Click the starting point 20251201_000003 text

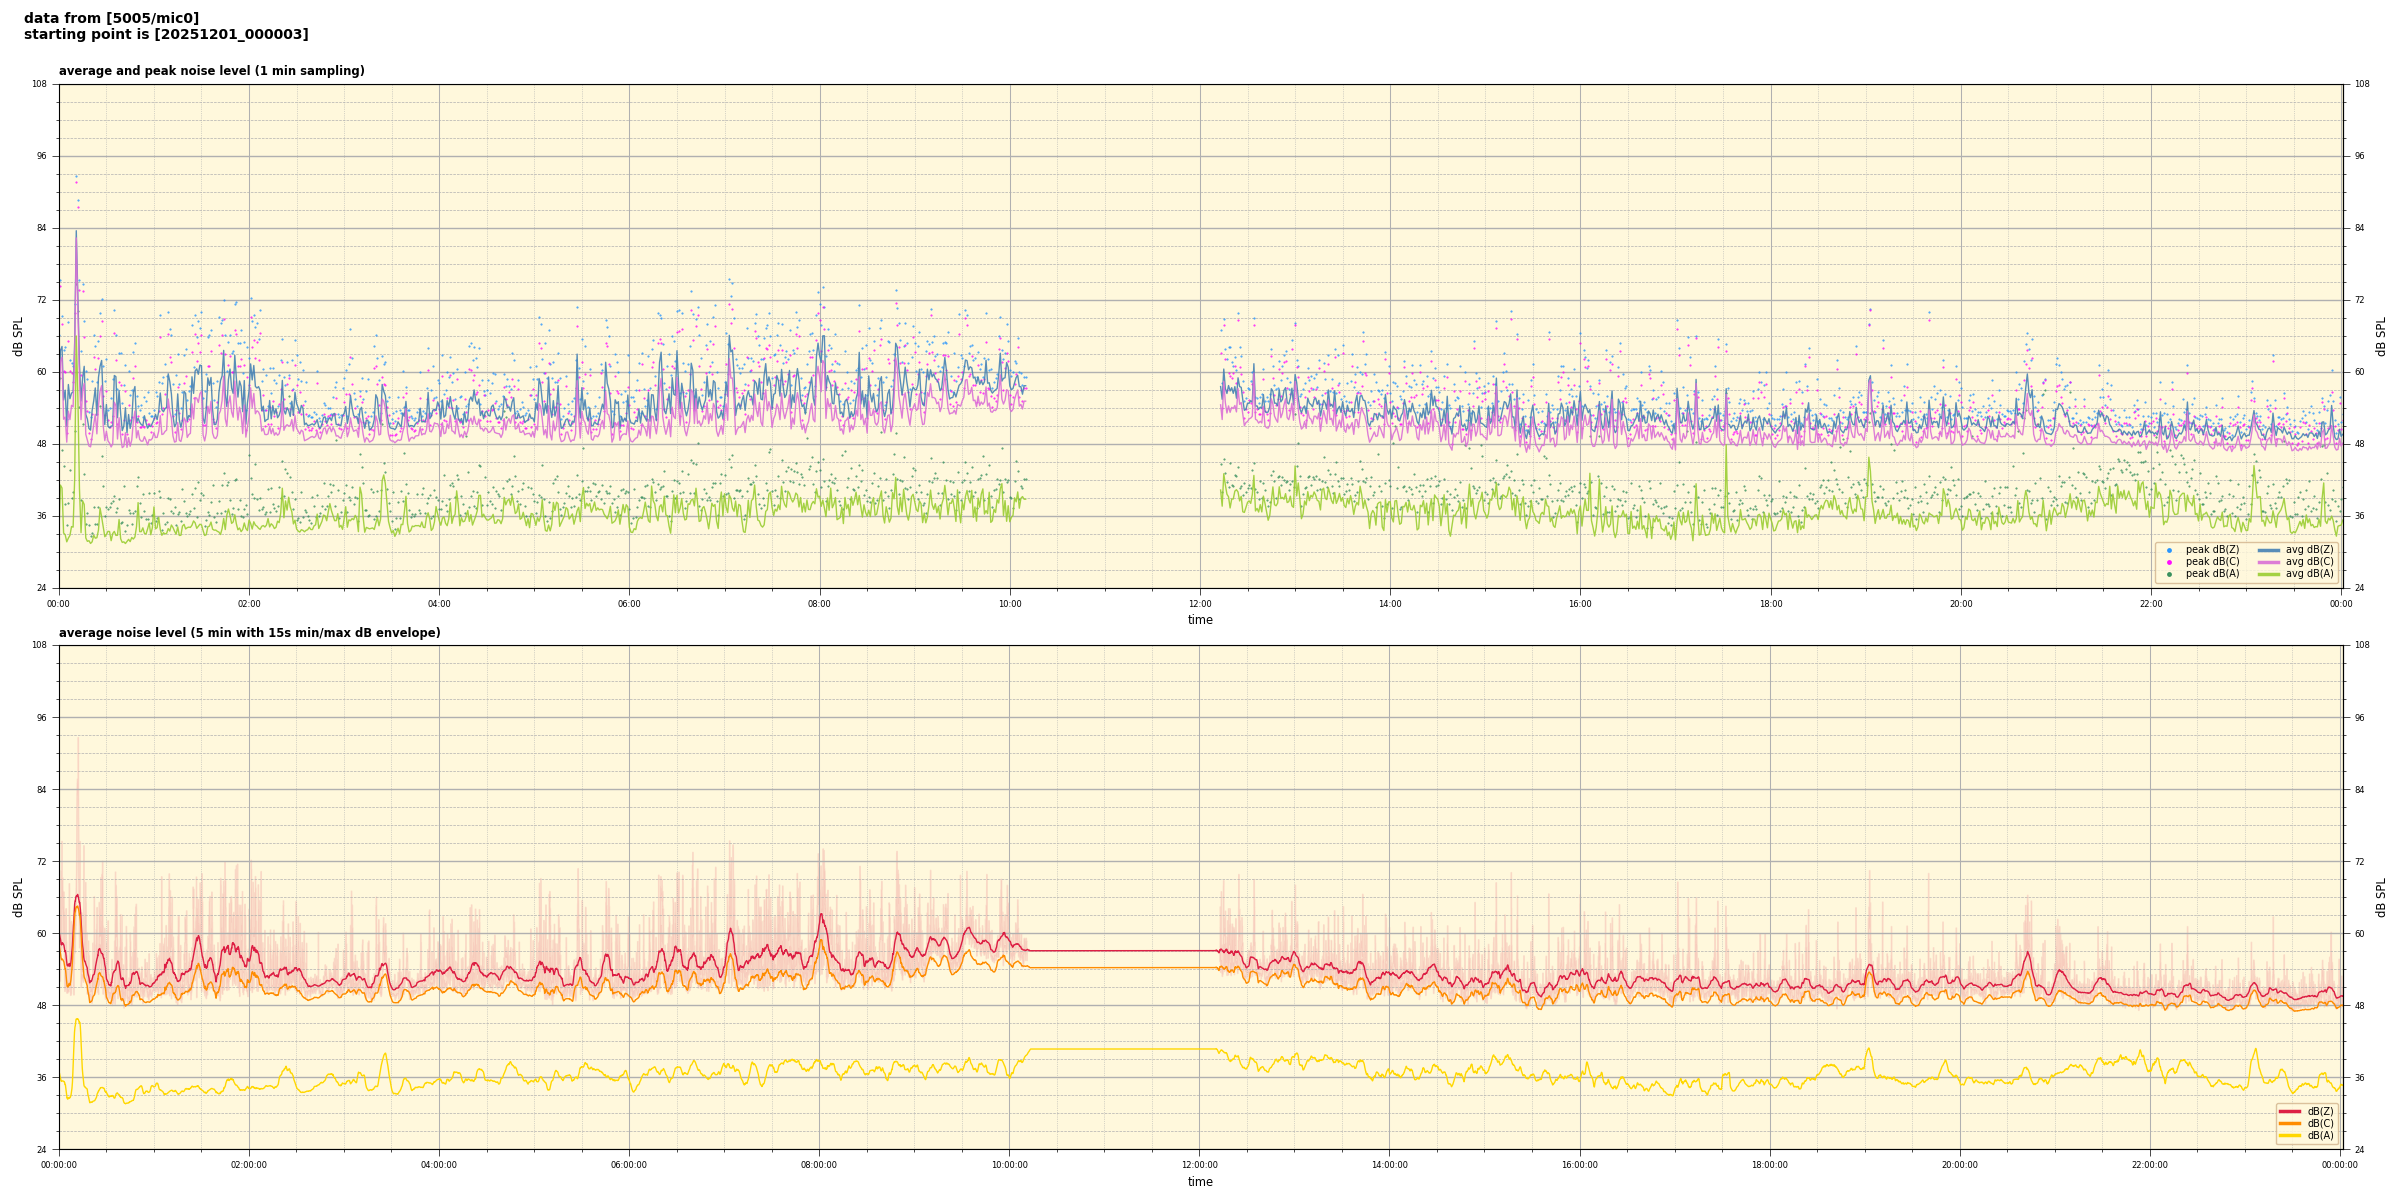point(166,35)
